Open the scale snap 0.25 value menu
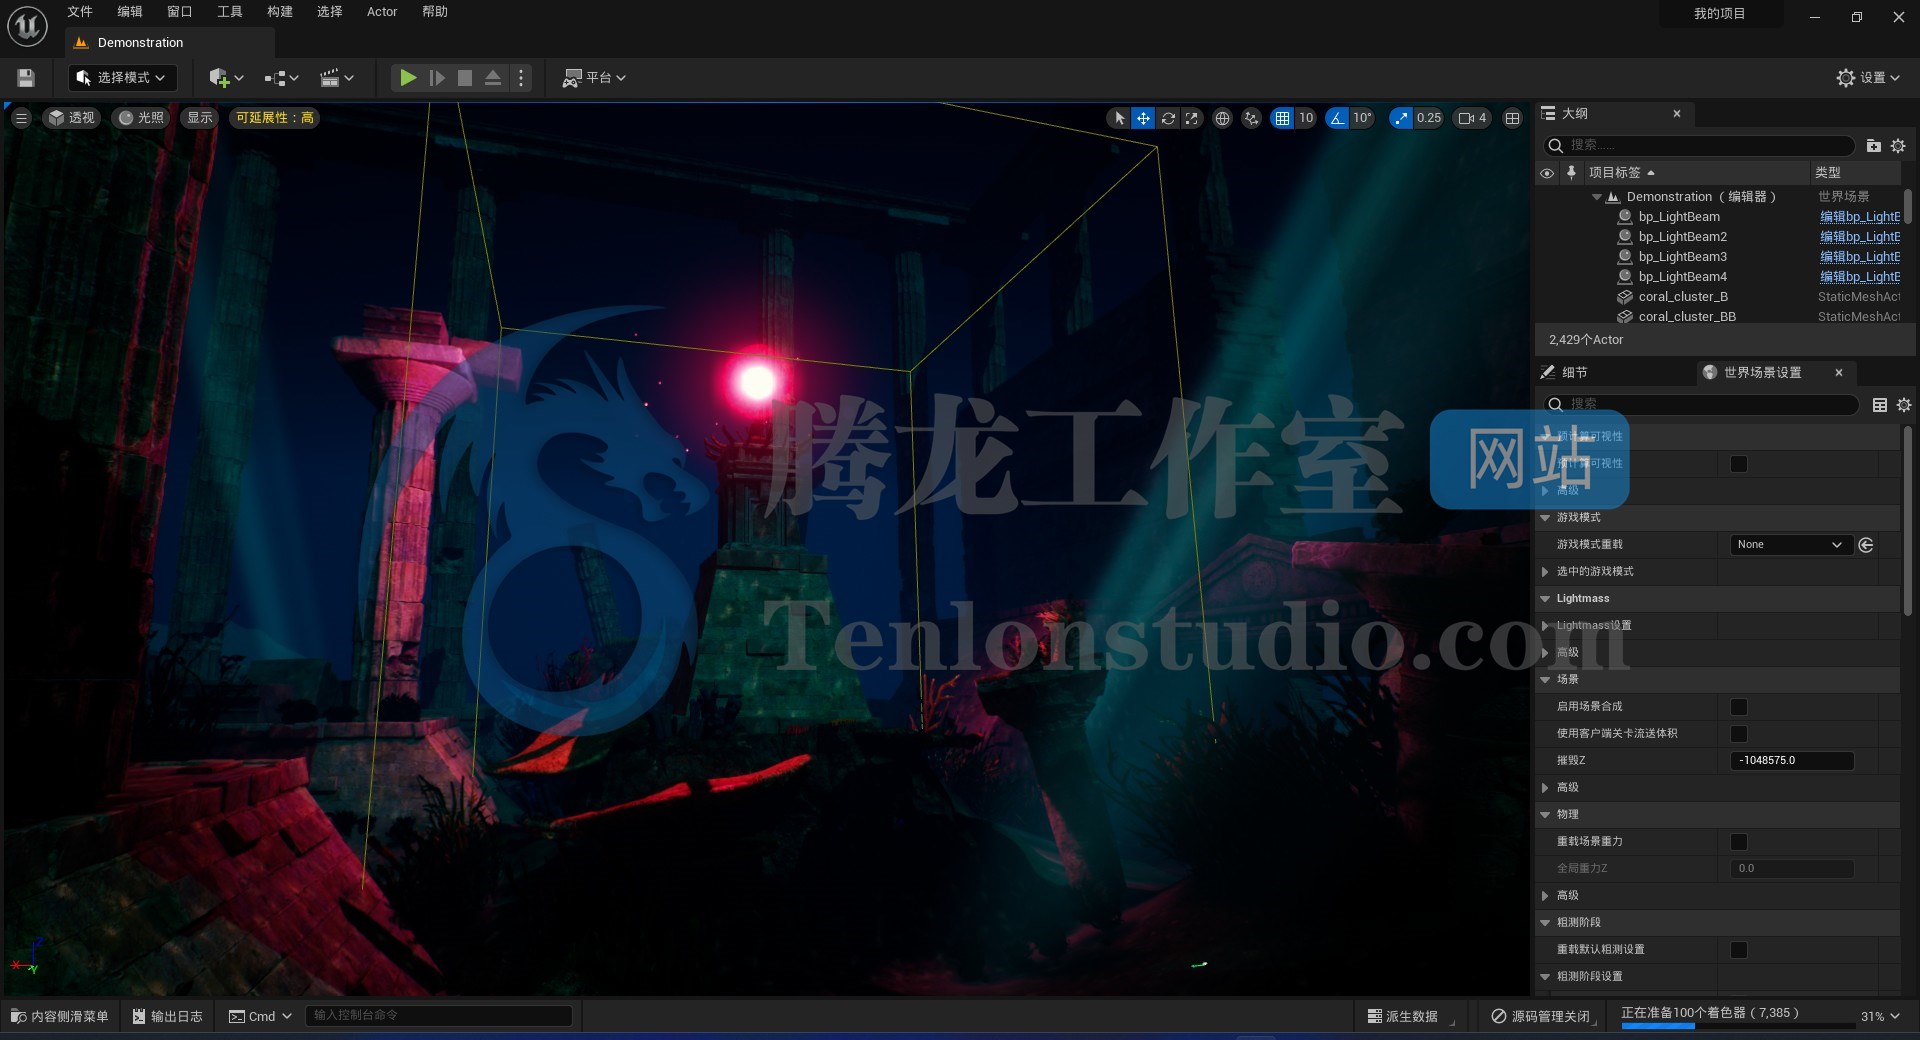1920x1040 pixels. click(1429, 118)
